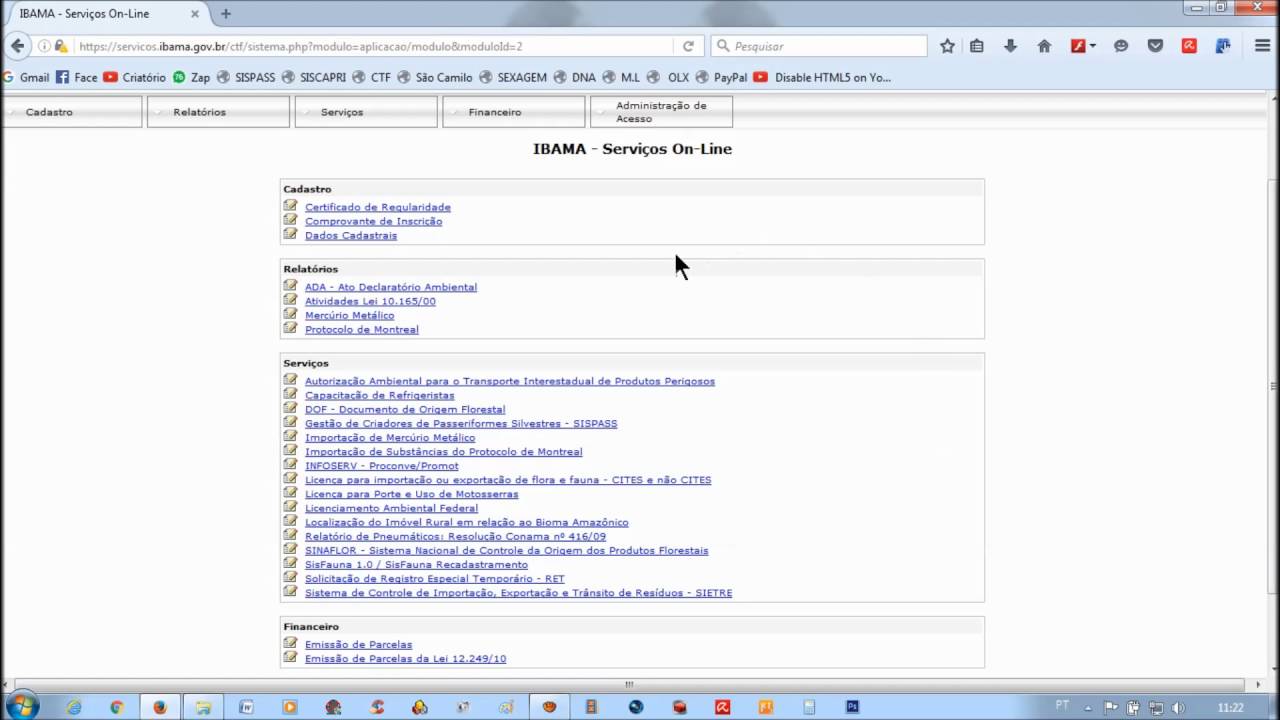Open the Capacitação de Refrigeristas link
This screenshot has width=1280, height=720.
click(x=379, y=395)
